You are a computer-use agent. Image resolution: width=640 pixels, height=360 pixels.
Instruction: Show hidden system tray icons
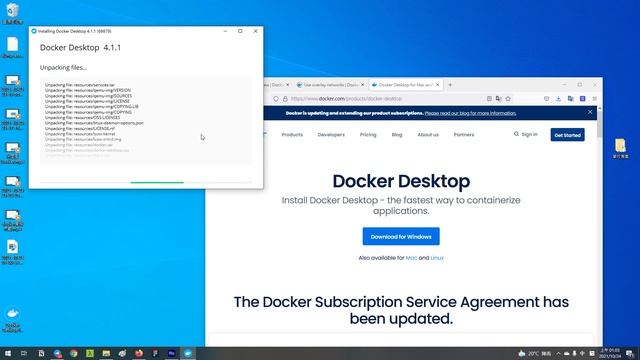click(x=558, y=353)
